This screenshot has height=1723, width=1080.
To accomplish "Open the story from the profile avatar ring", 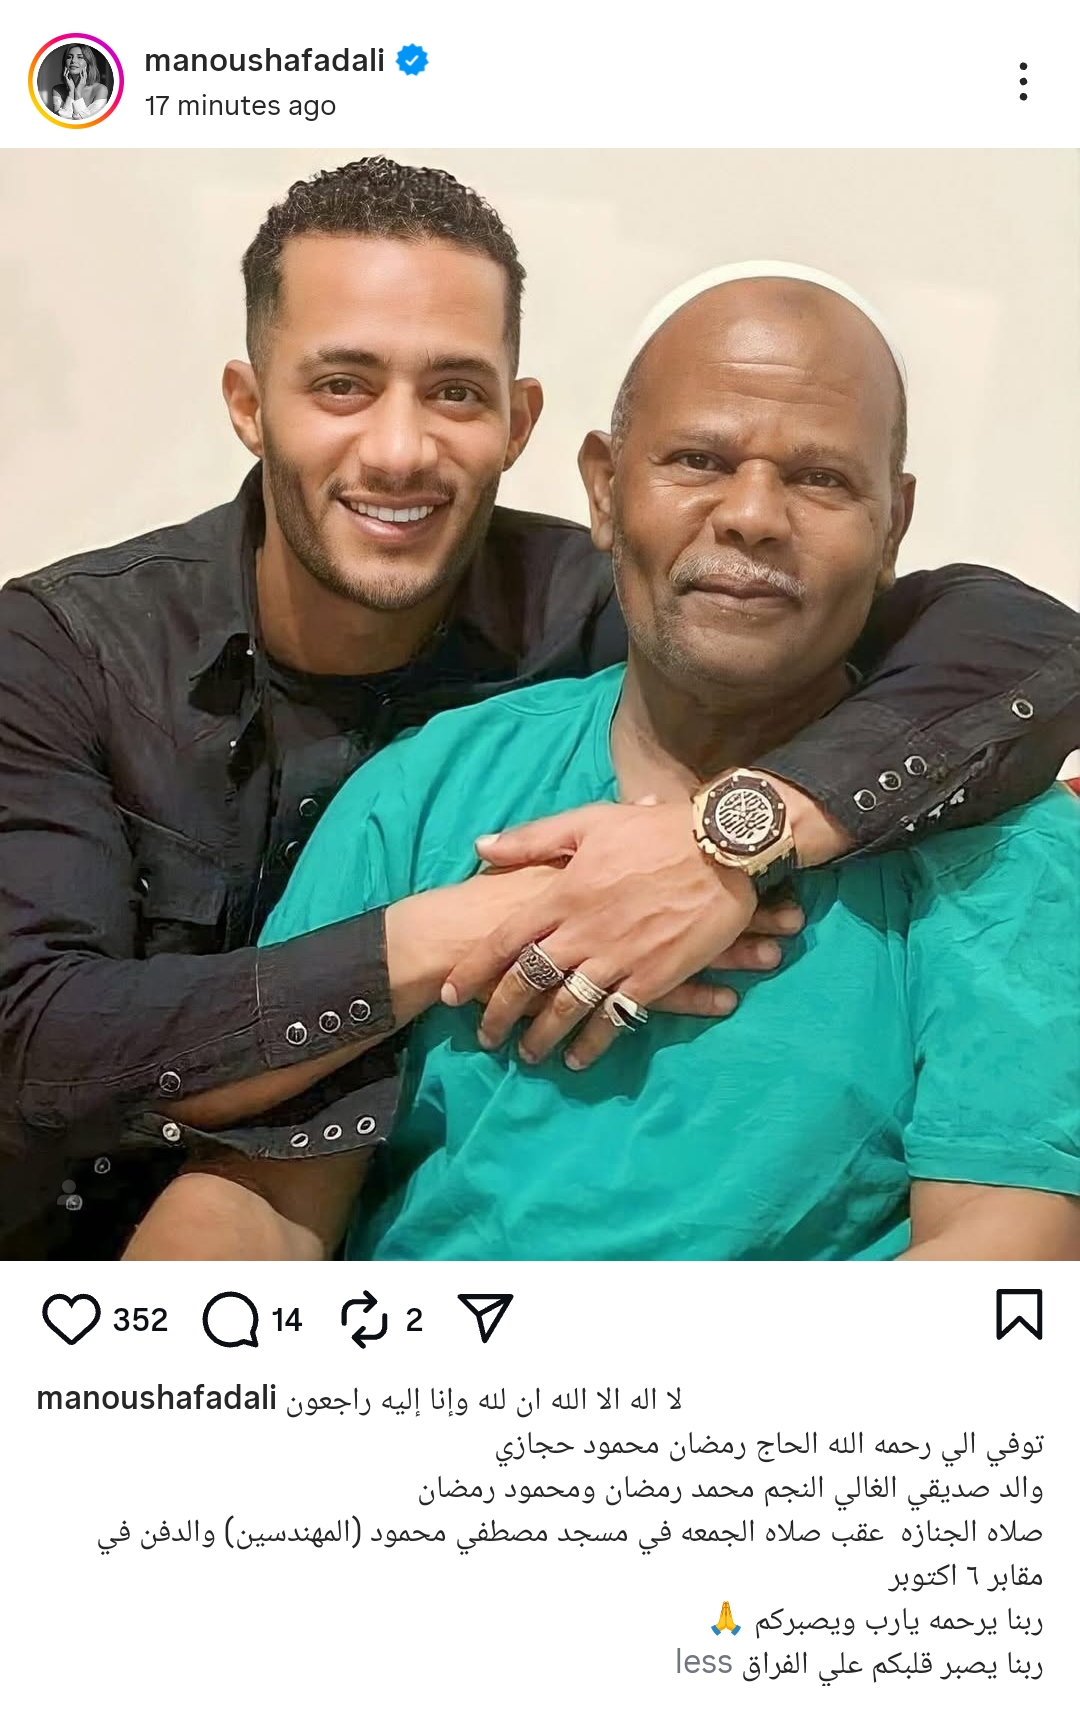I will coord(76,81).
